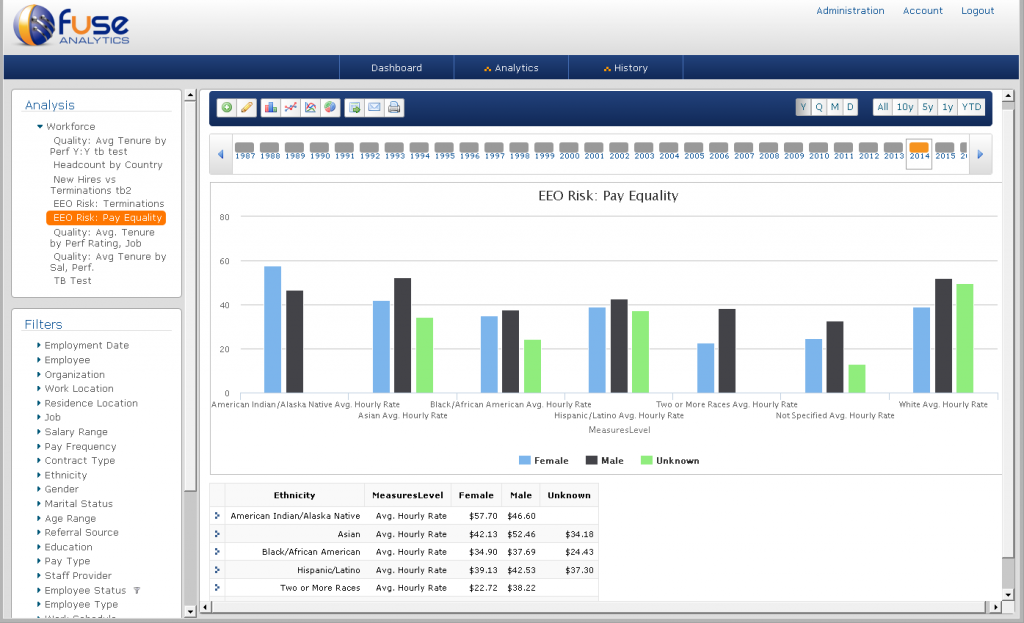This screenshot has width=1024, height=623.
Task: Click the export icon in toolbar
Action: pyautogui.click(x=355, y=108)
